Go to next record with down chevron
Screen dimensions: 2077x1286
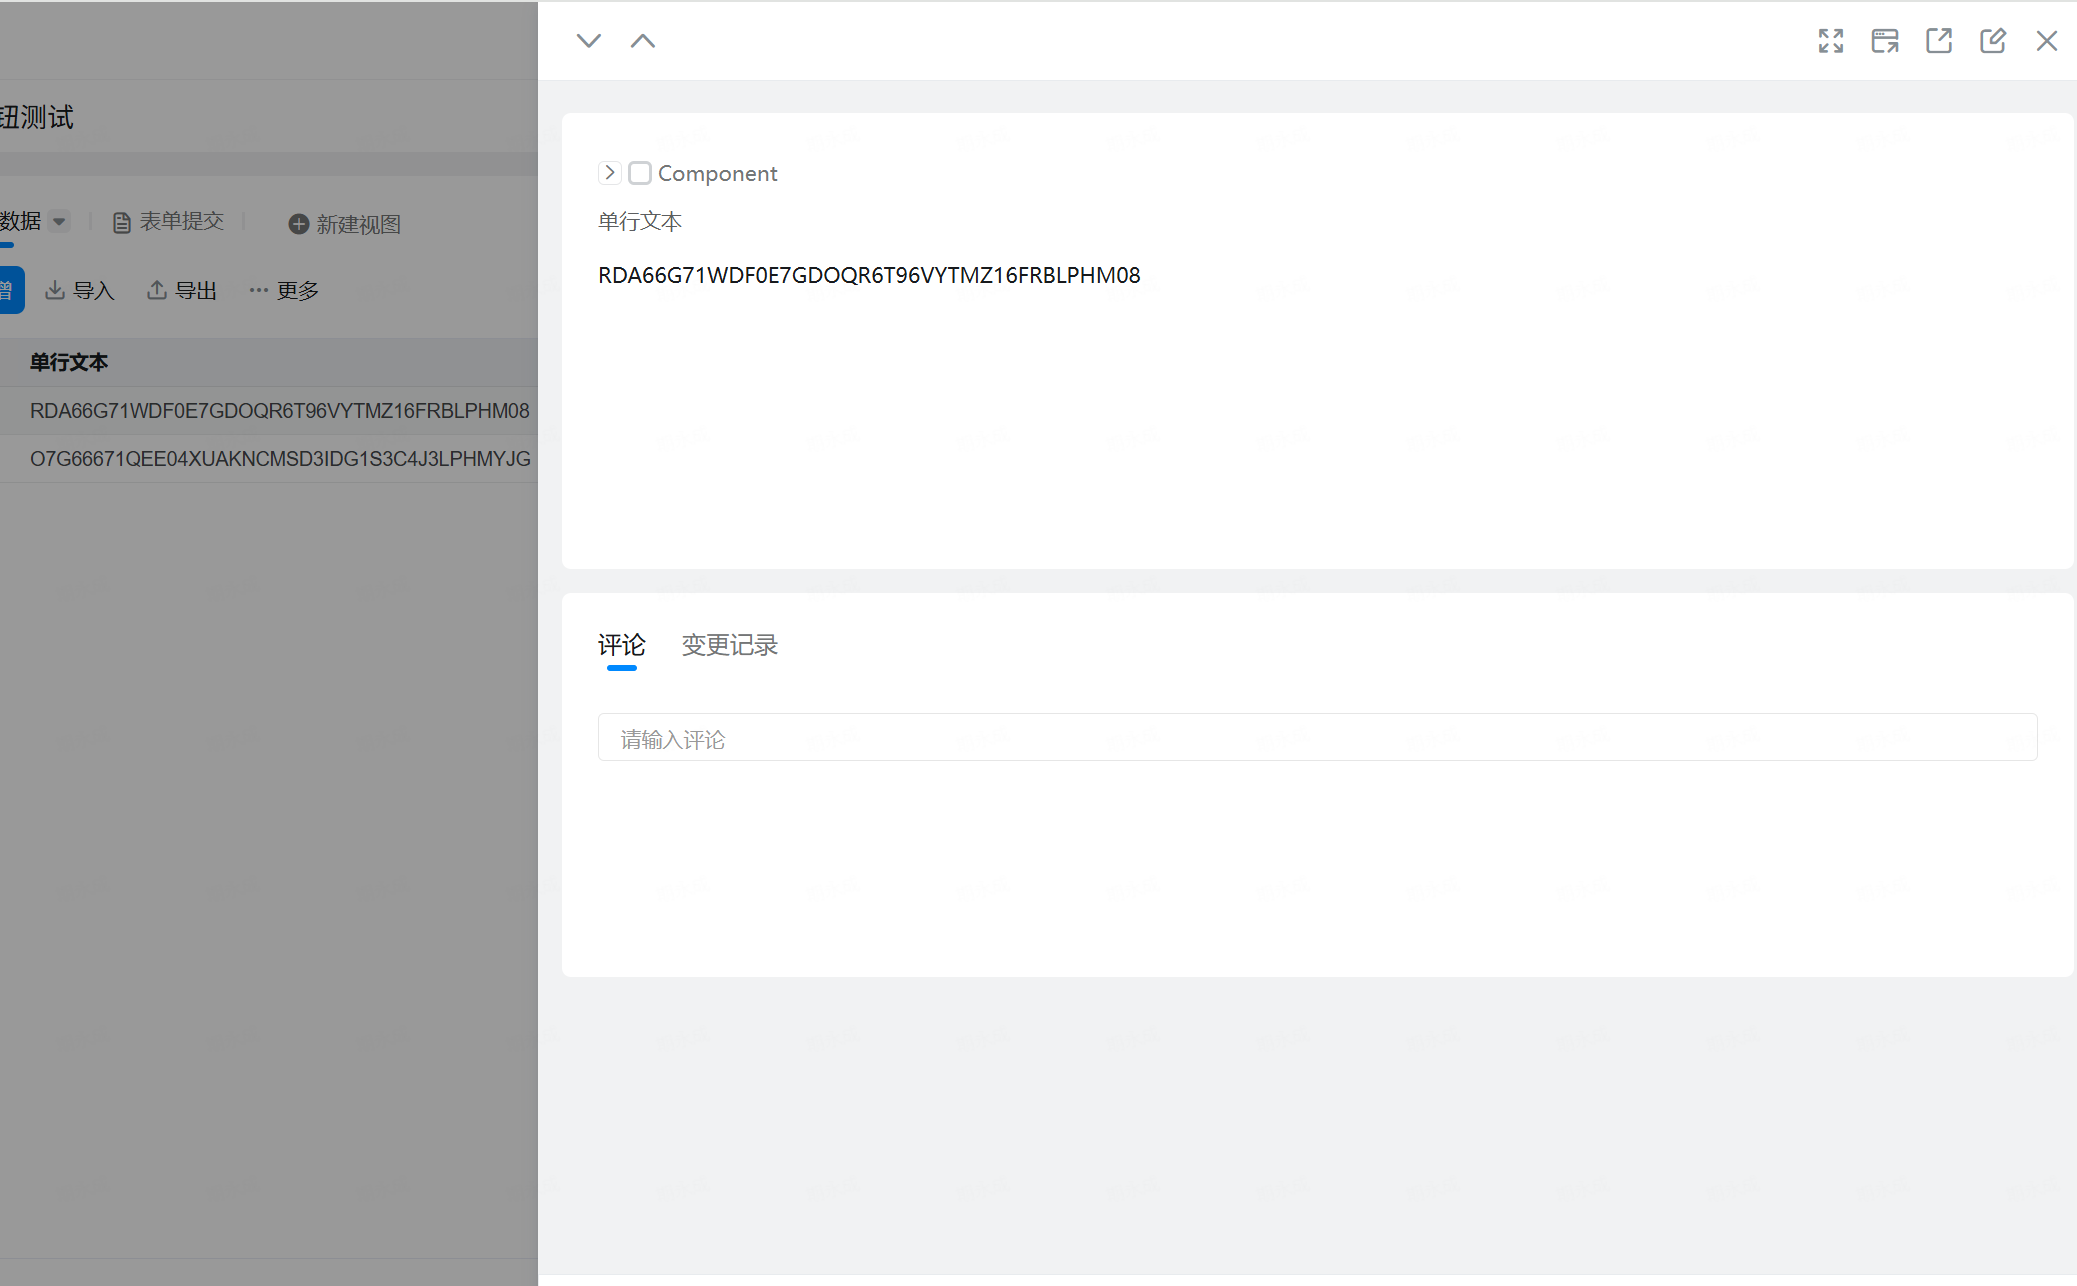pyautogui.click(x=588, y=41)
